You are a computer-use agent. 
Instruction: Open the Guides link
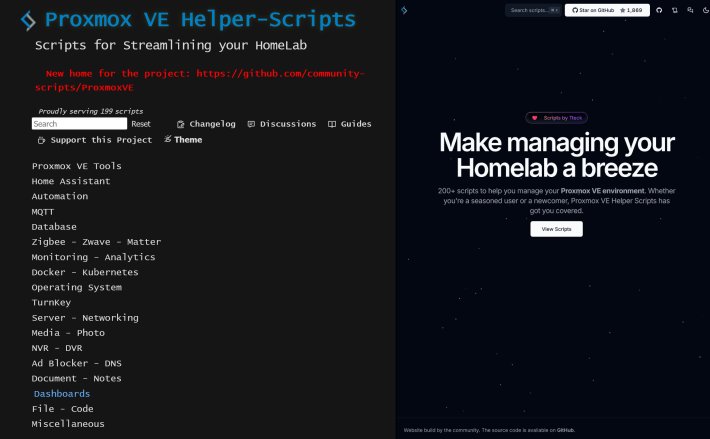pyautogui.click(x=356, y=124)
